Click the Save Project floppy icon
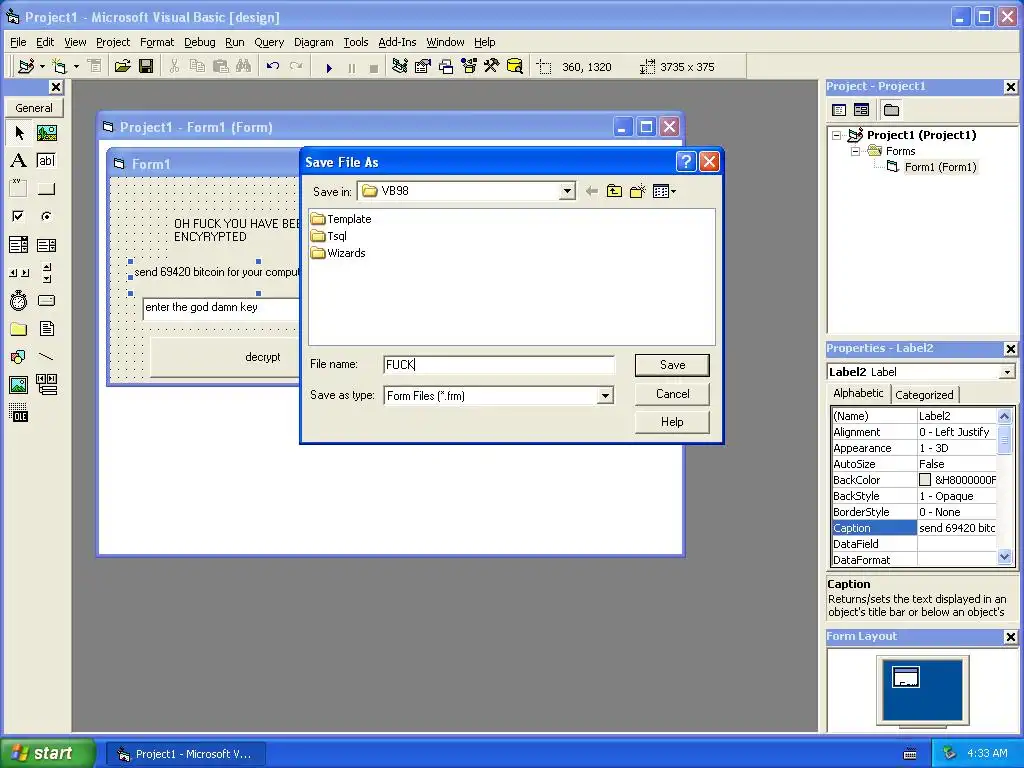Viewport: 1024px width, 768px height. click(146, 66)
